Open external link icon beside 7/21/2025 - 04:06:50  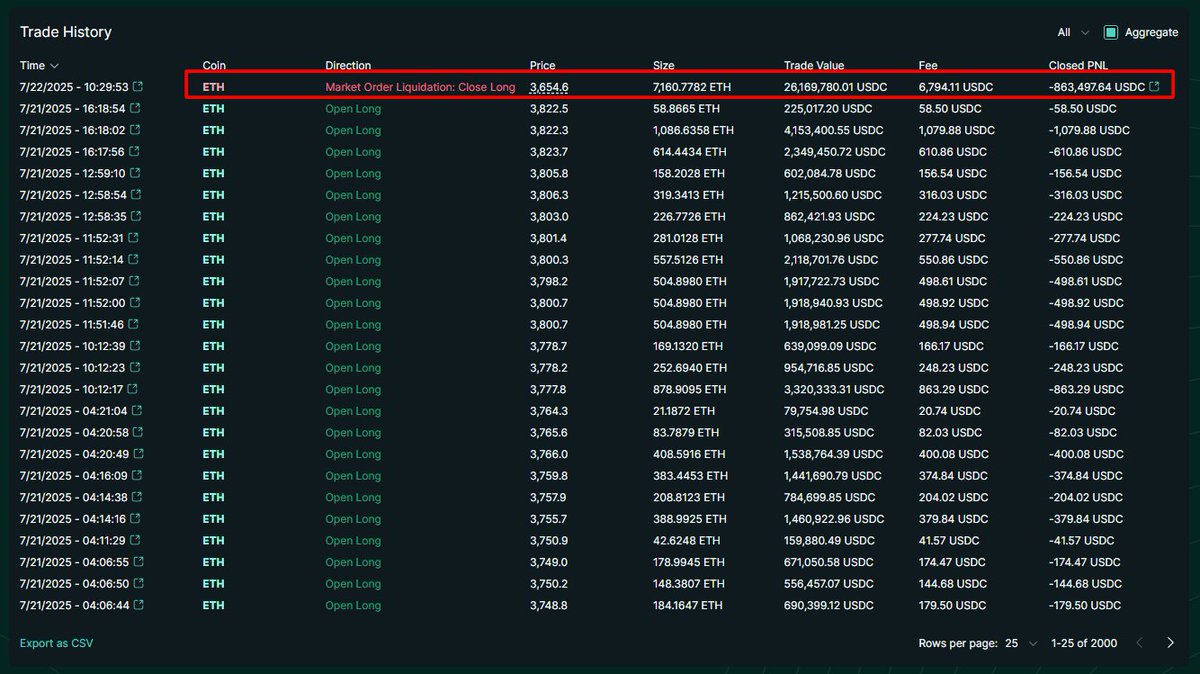[137, 583]
